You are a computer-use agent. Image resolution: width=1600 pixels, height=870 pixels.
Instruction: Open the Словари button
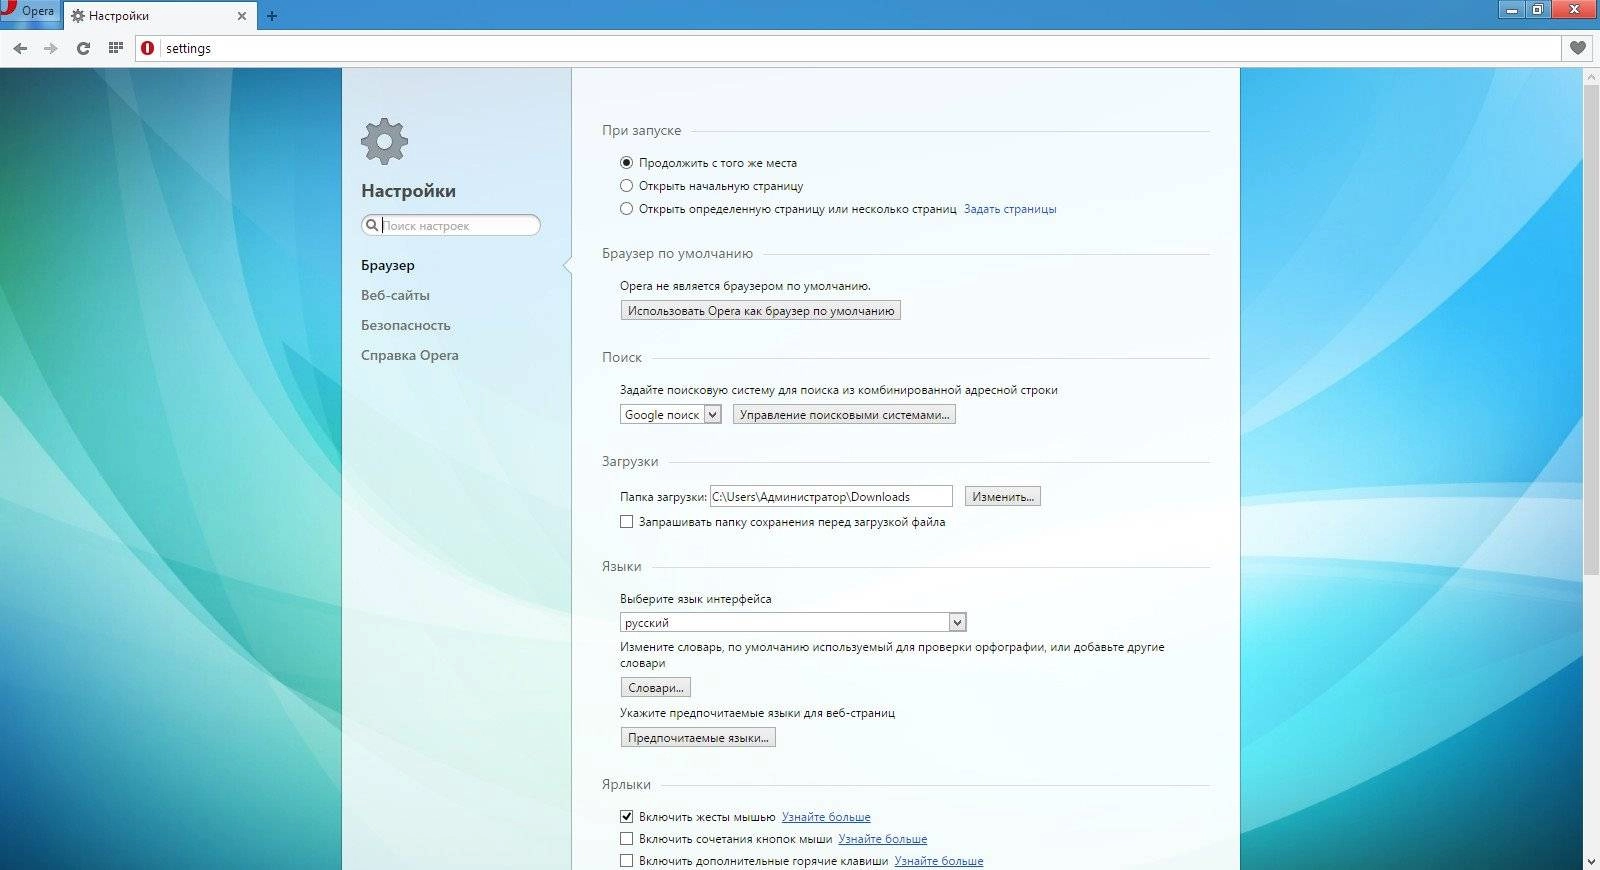pos(656,687)
